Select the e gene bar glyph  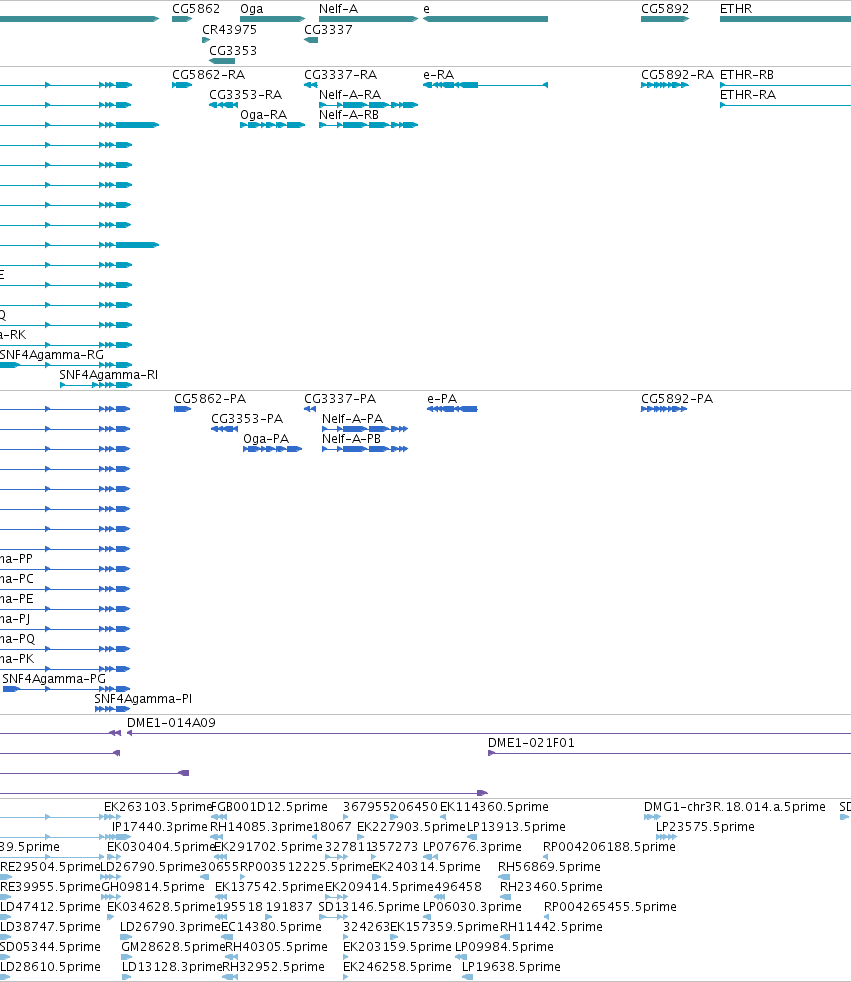[x=485, y=19]
